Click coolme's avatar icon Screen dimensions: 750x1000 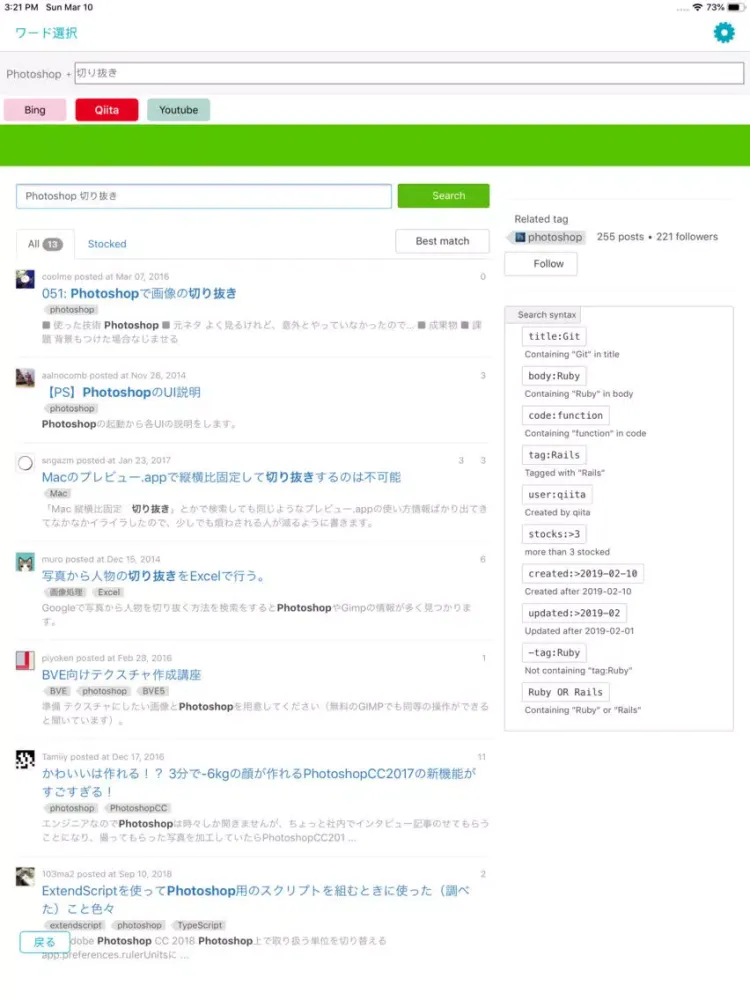(25, 279)
